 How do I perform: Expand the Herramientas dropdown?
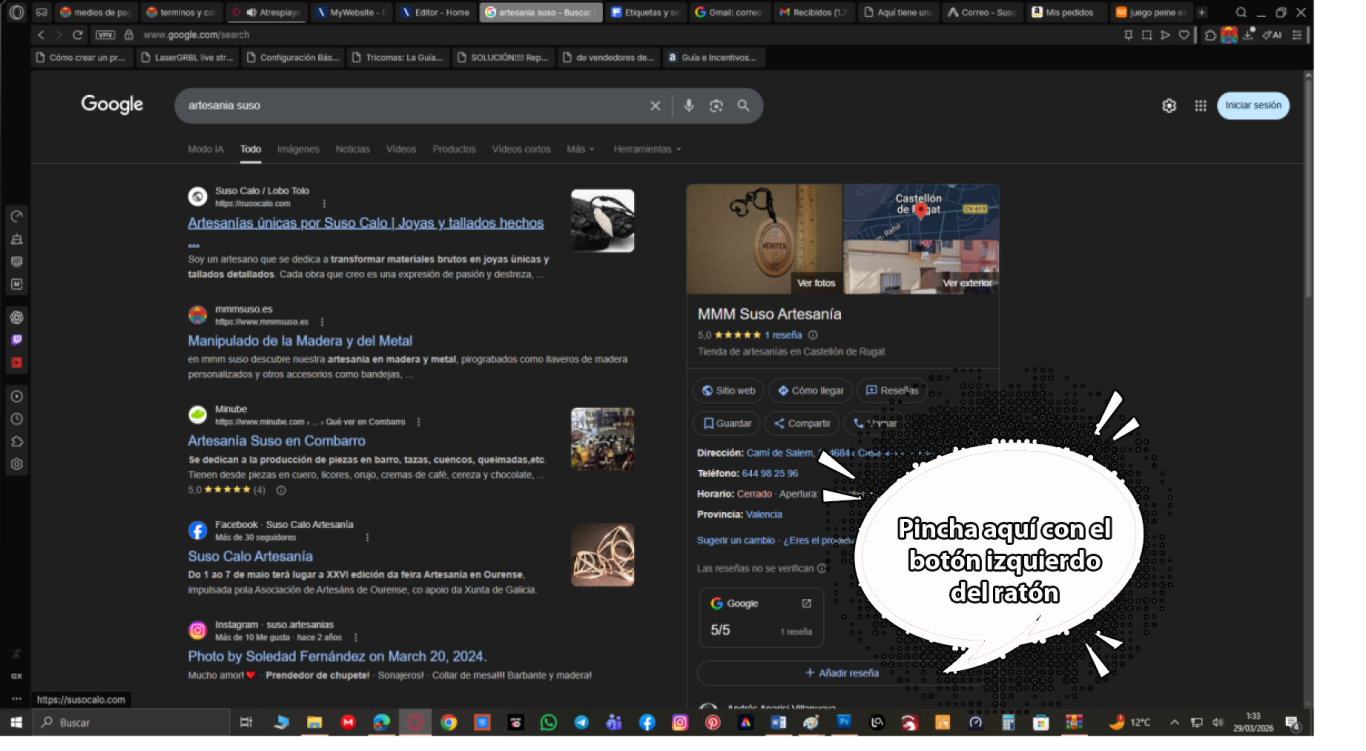[x=647, y=149]
